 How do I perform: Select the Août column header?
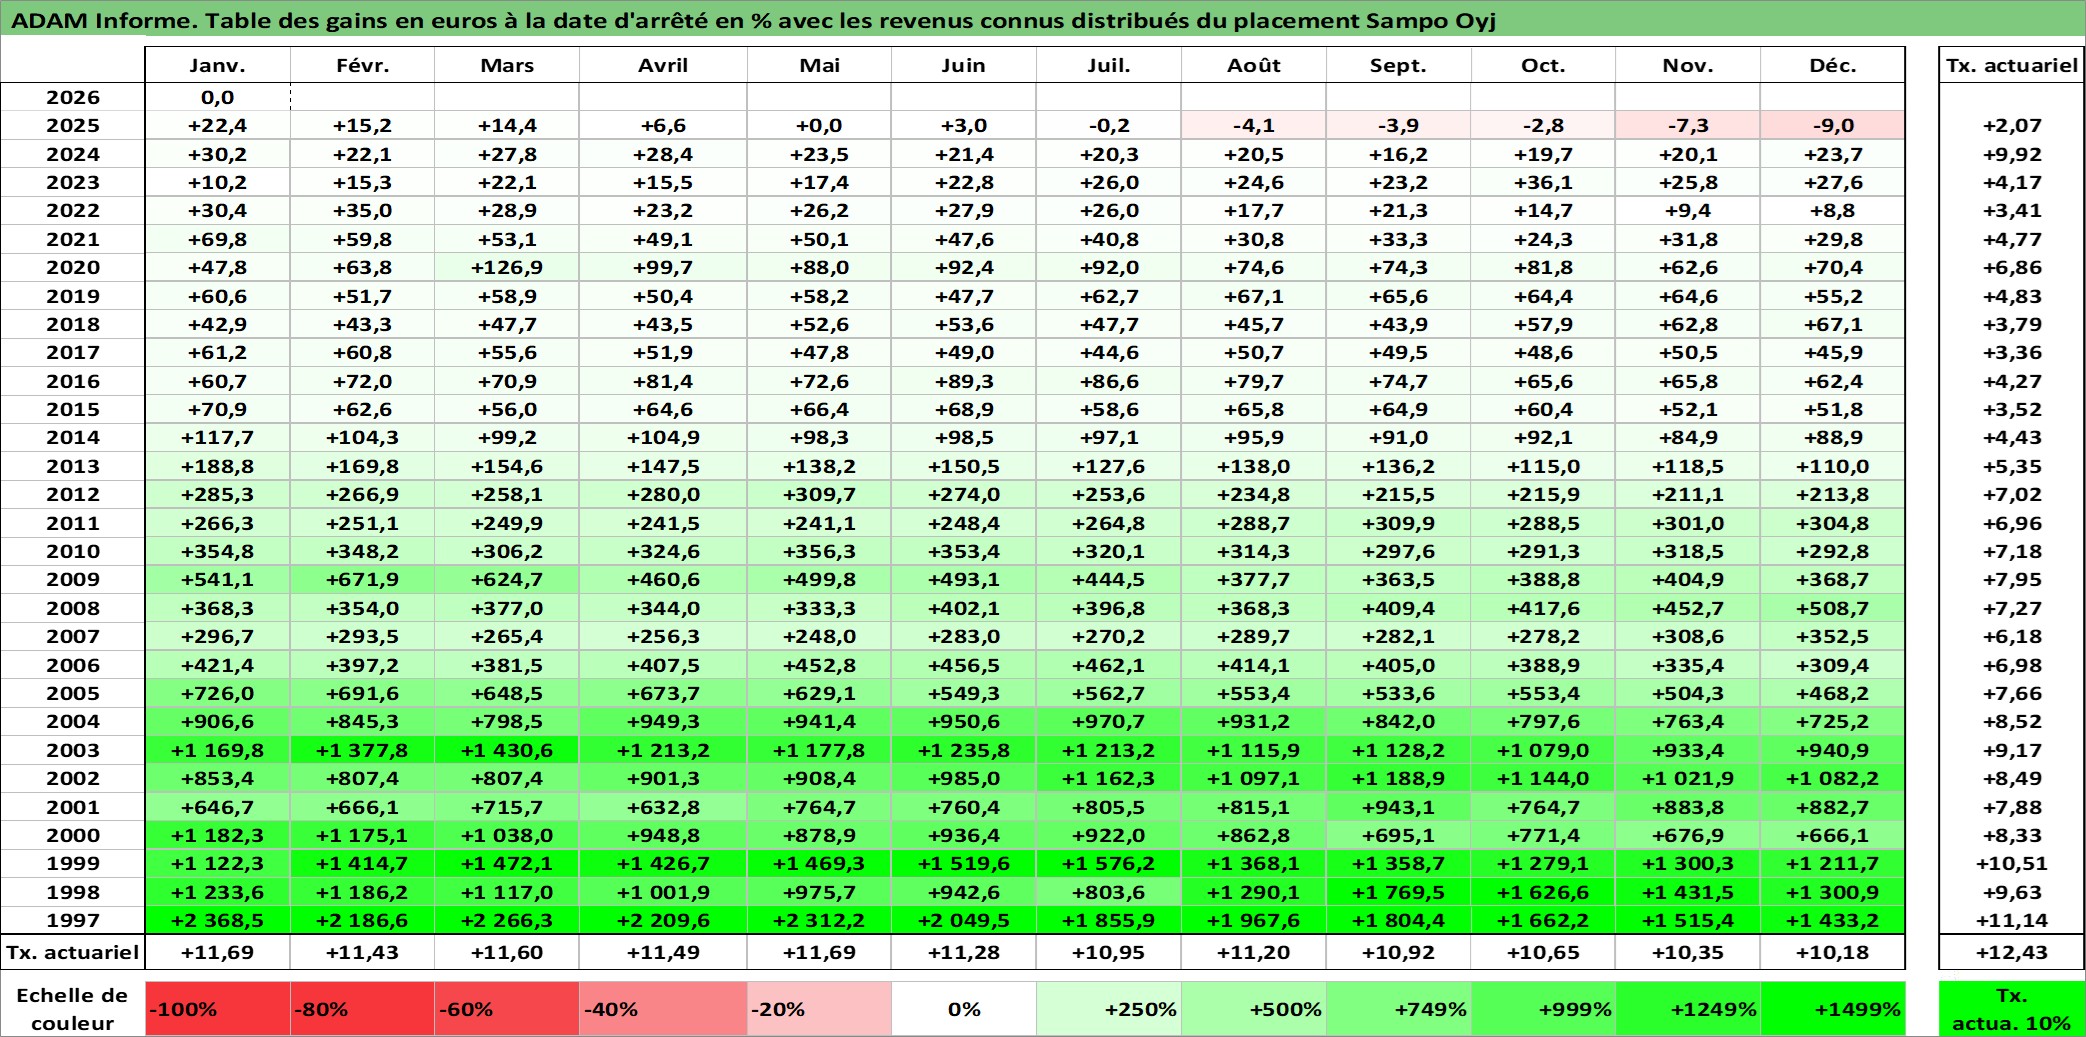(1253, 65)
